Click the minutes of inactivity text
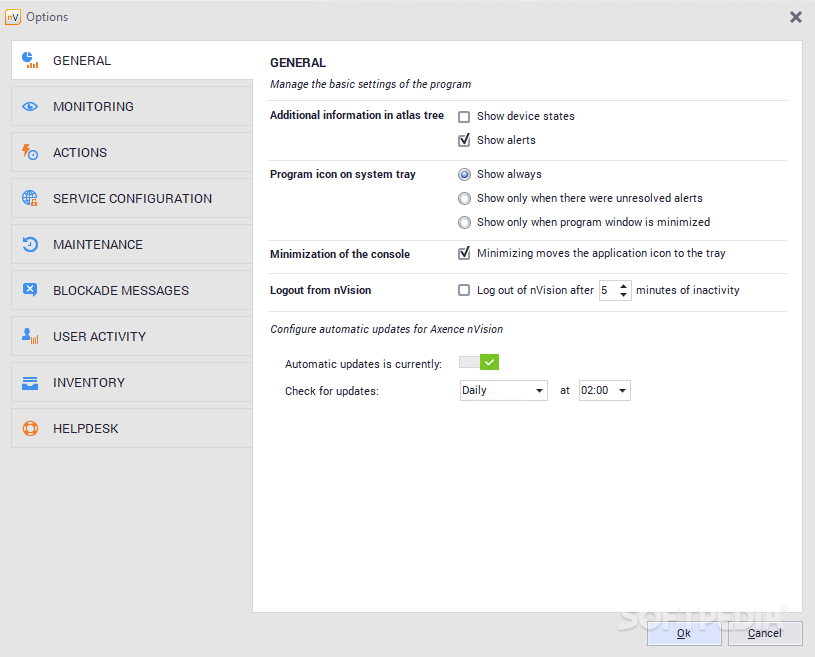 pyautogui.click(x=688, y=290)
